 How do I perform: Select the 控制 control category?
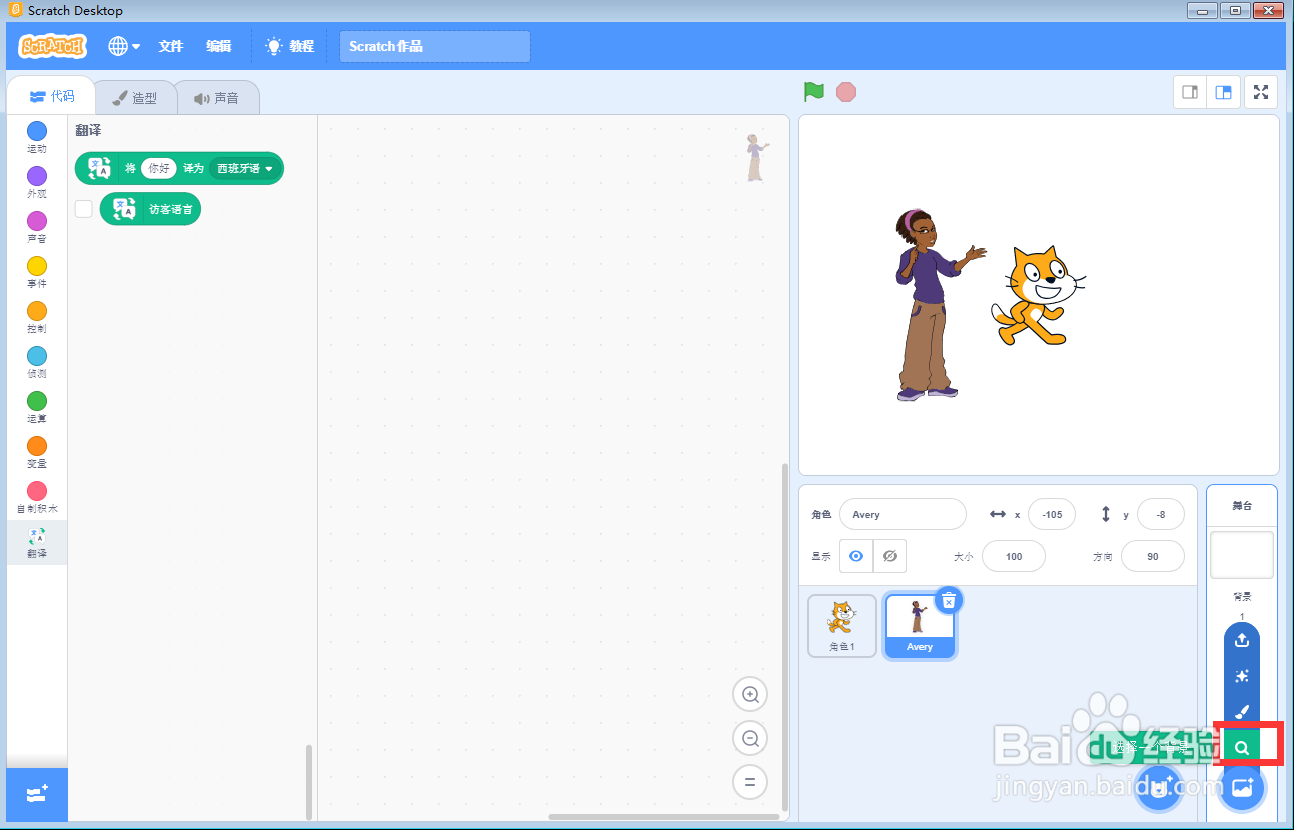point(37,318)
